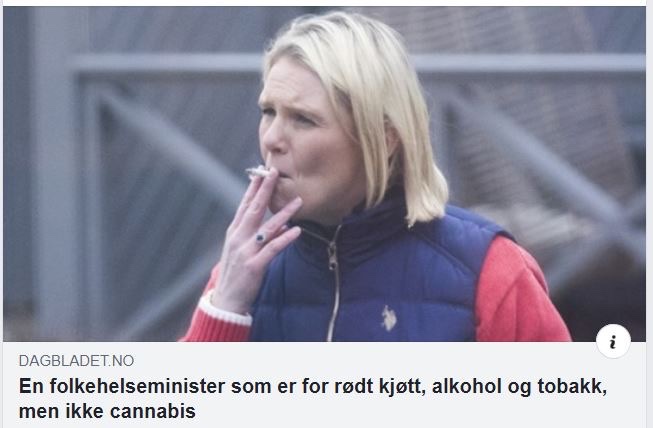
Task: Click the word 'tobakk' in the headline
Action: [572, 387]
